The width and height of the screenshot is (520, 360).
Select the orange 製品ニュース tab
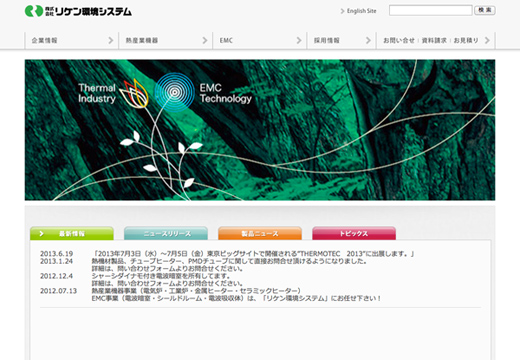click(x=260, y=233)
